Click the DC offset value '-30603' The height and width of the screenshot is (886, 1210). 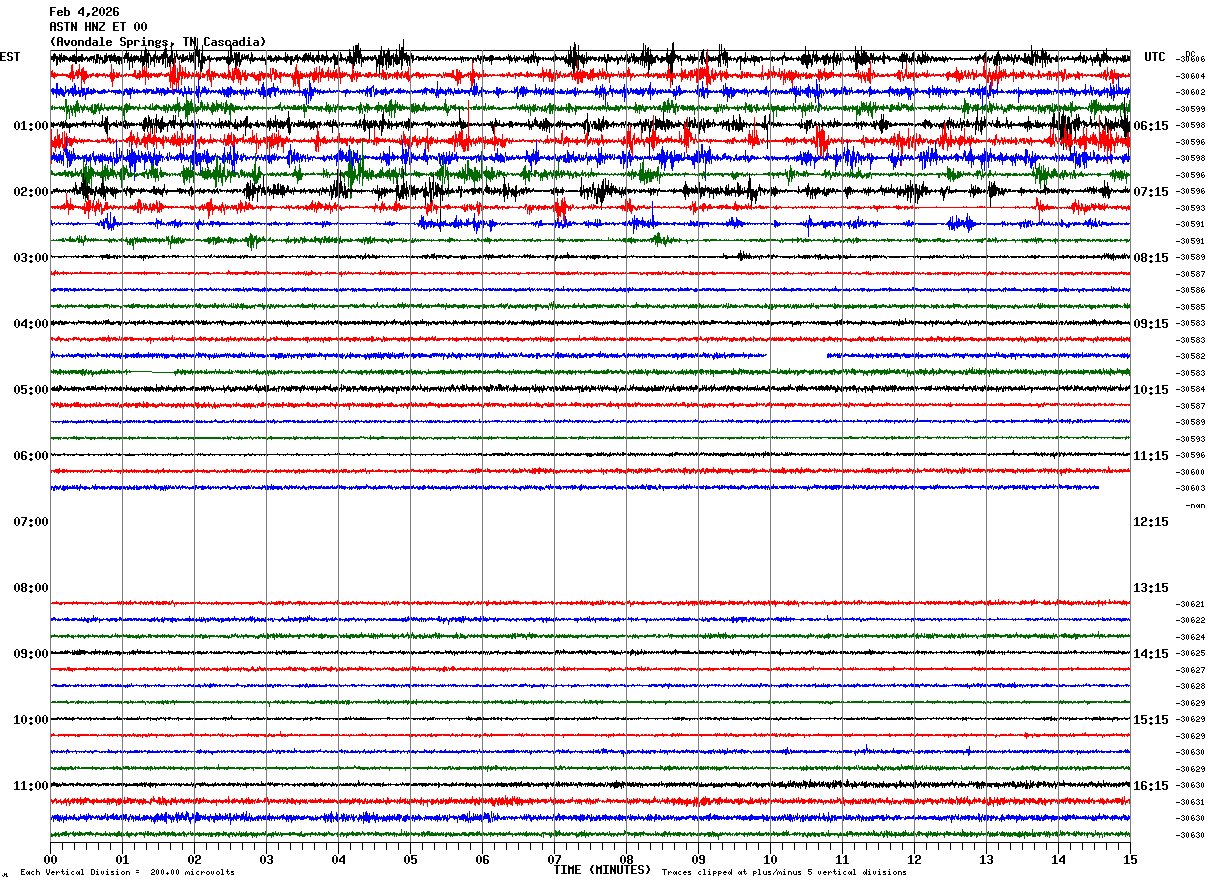pyautogui.click(x=1191, y=488)
